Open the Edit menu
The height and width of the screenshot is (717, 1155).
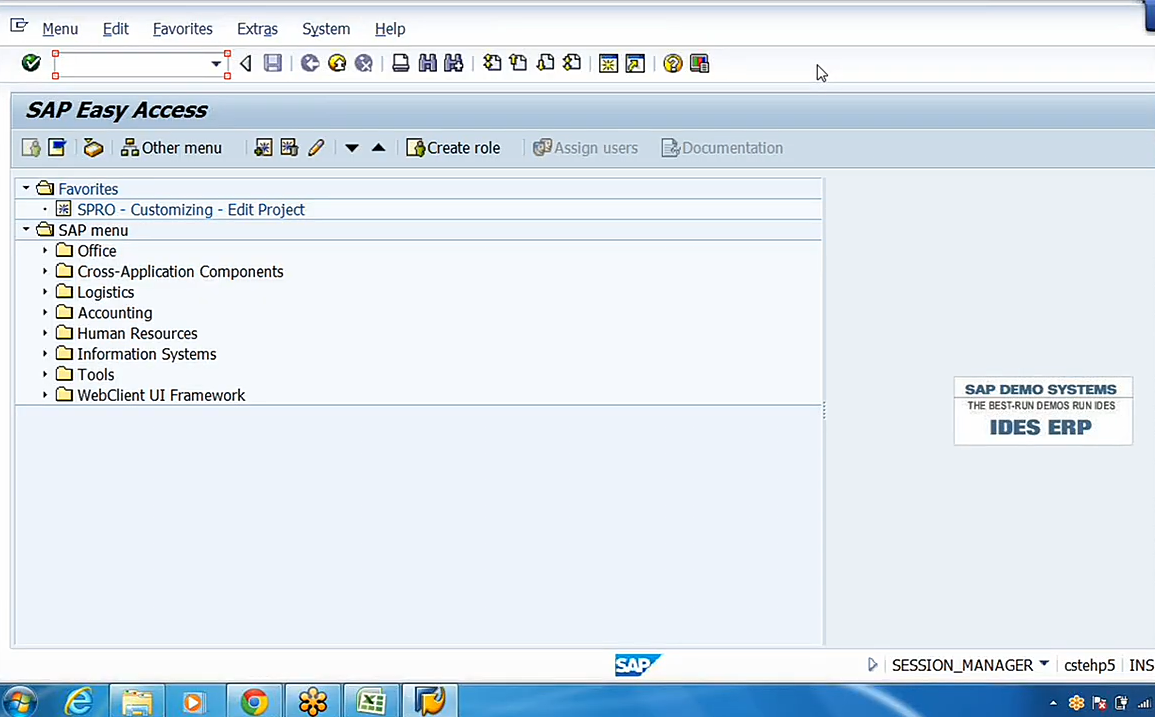[x=116, y=29]
